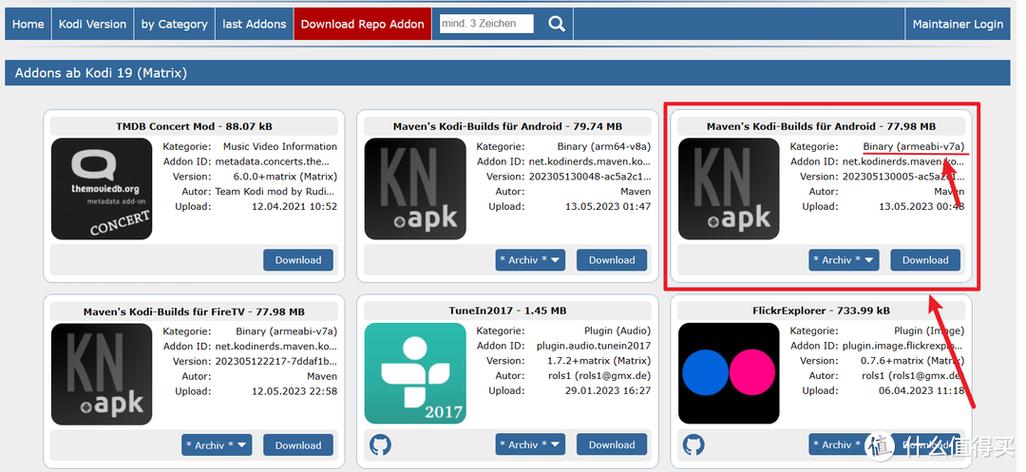This screenshot has width=1026, height=472.
Task: Open the last Addons menu
Action: [255, 24]
